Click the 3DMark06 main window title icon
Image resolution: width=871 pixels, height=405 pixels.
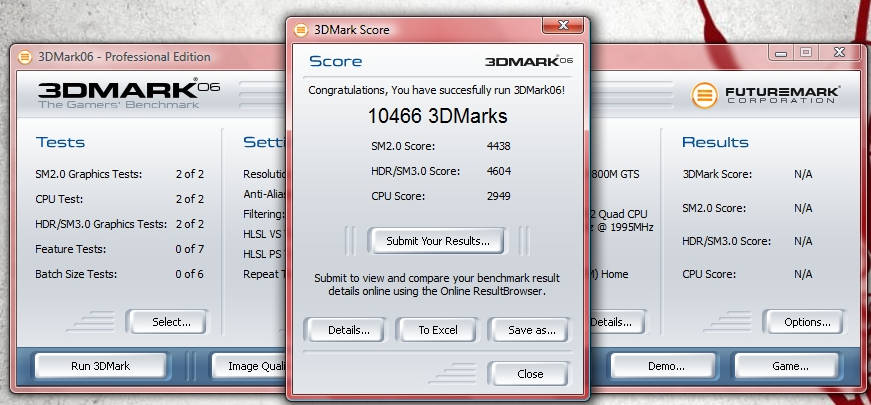[x=24, y=57]
